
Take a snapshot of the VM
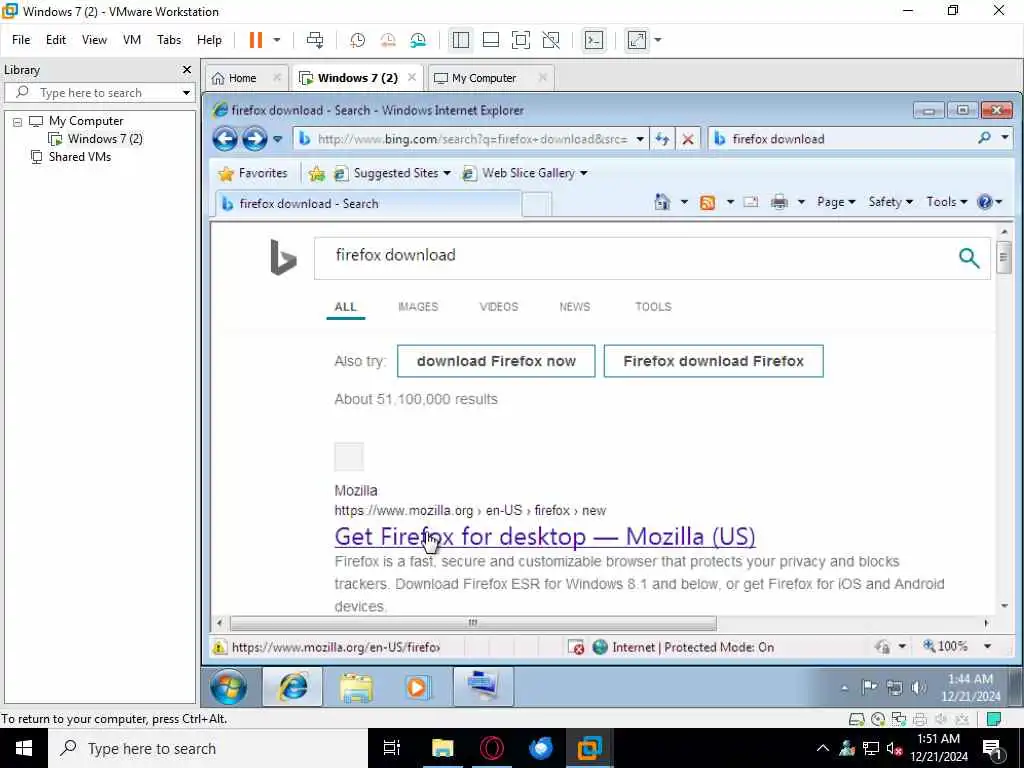(357, 40)
